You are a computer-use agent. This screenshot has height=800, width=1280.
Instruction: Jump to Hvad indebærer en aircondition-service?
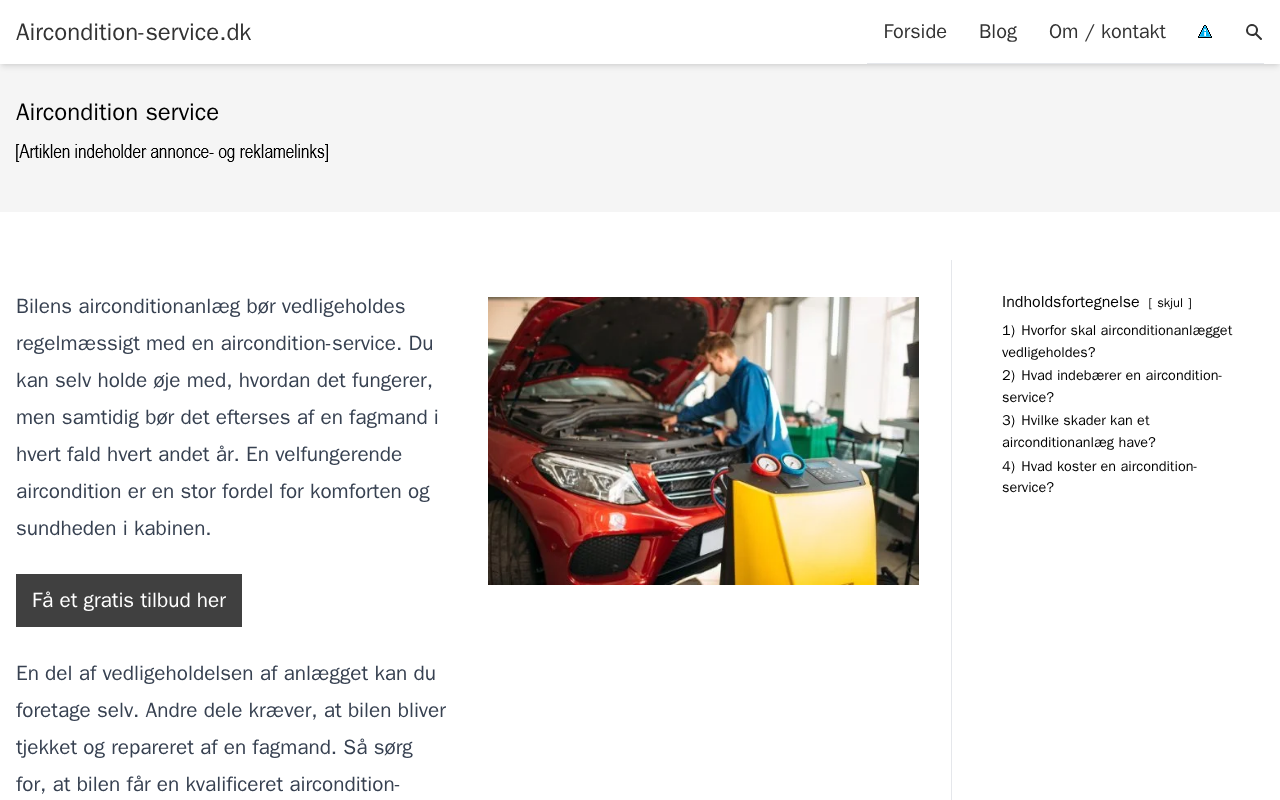[1112, 386]
